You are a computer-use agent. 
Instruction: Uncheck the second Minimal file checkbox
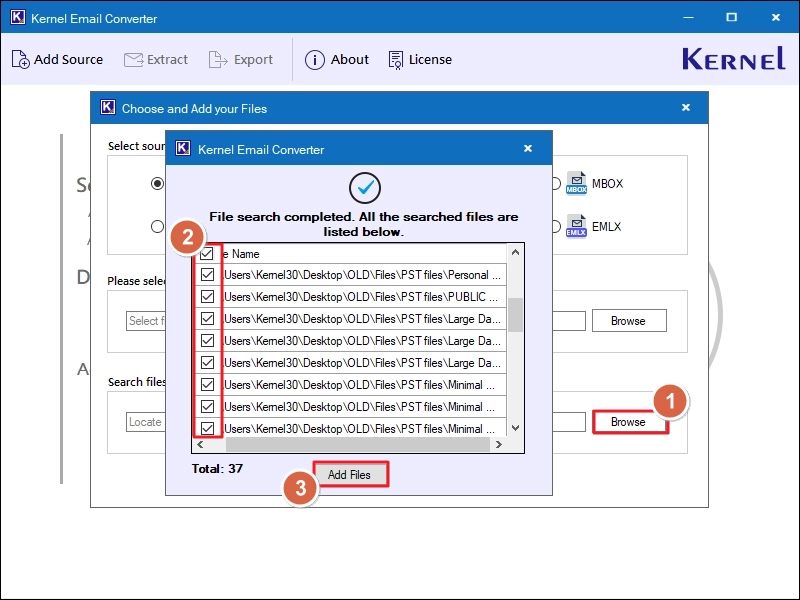(207, 406)
